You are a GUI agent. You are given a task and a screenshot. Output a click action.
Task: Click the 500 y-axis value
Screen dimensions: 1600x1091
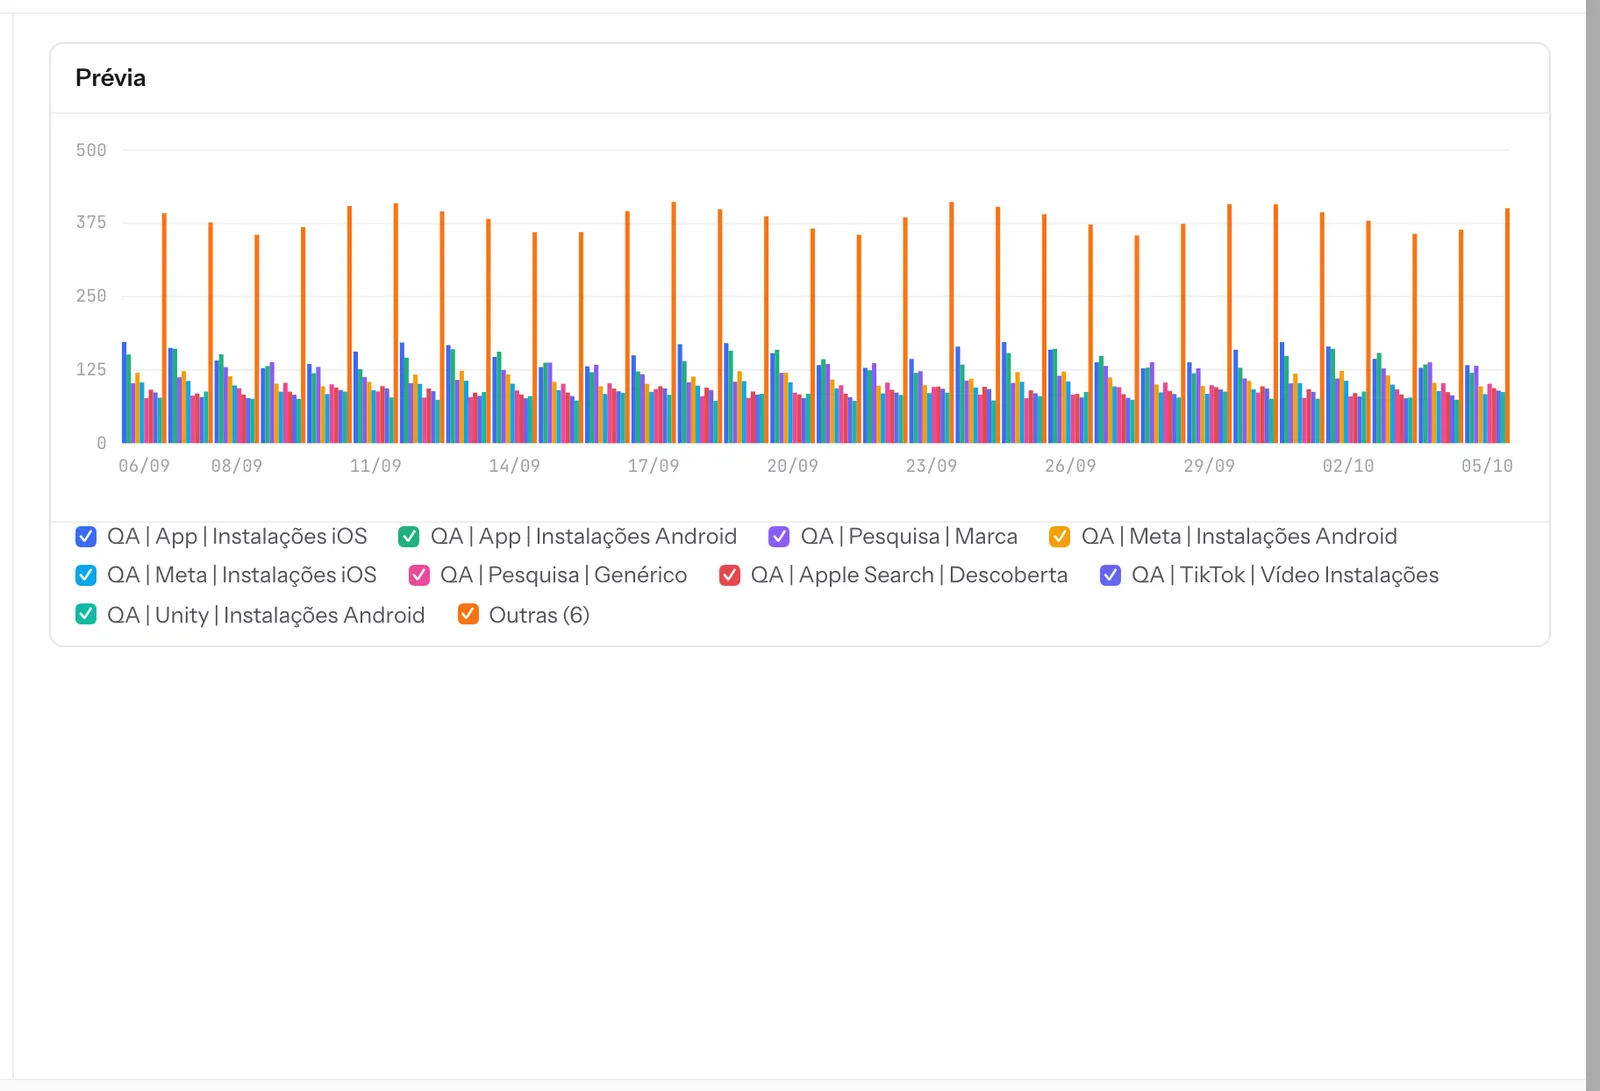tap(91, 150)
